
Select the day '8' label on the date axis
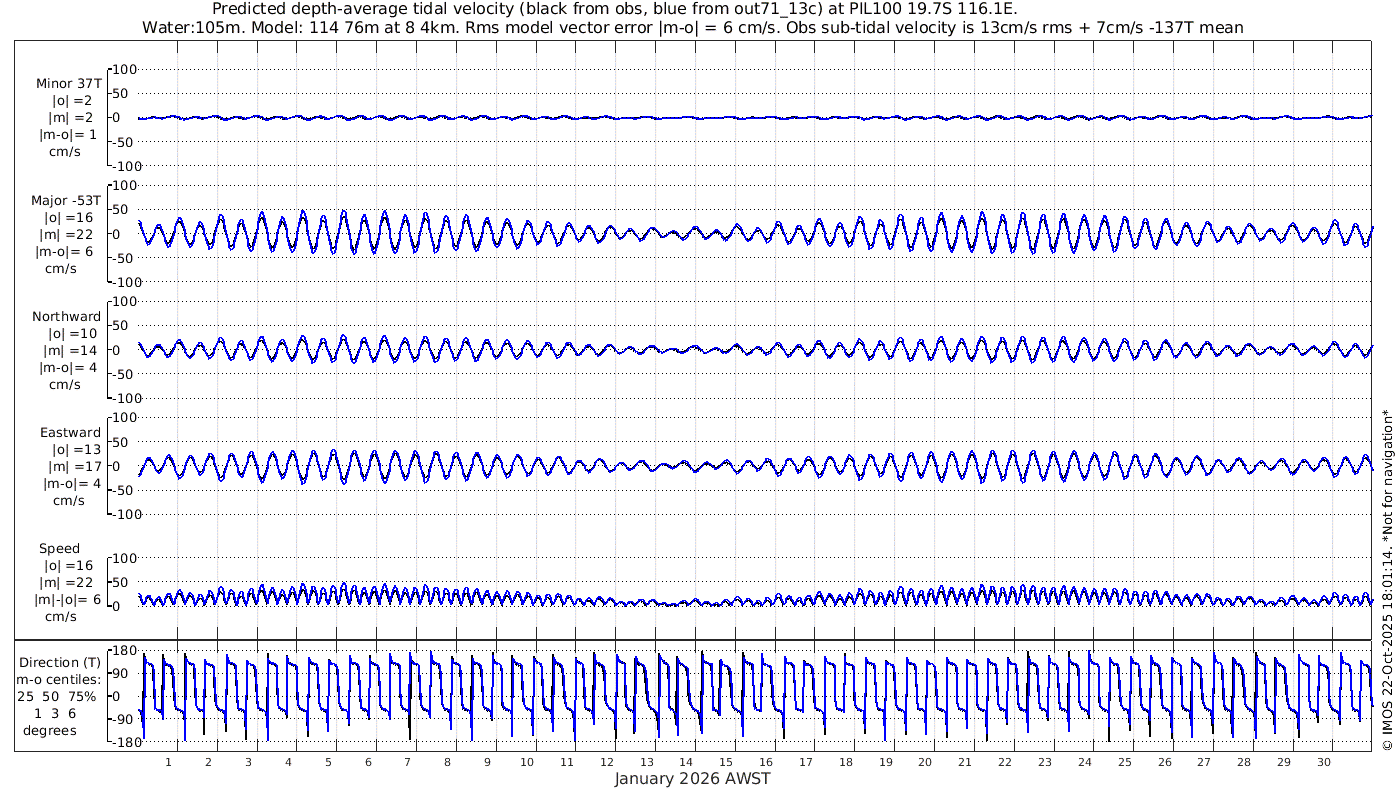point(447,762)
